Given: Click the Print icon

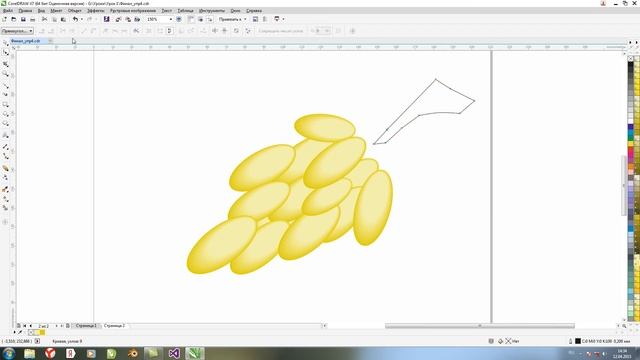Looking at the screenshot, I should coord(33,19).
